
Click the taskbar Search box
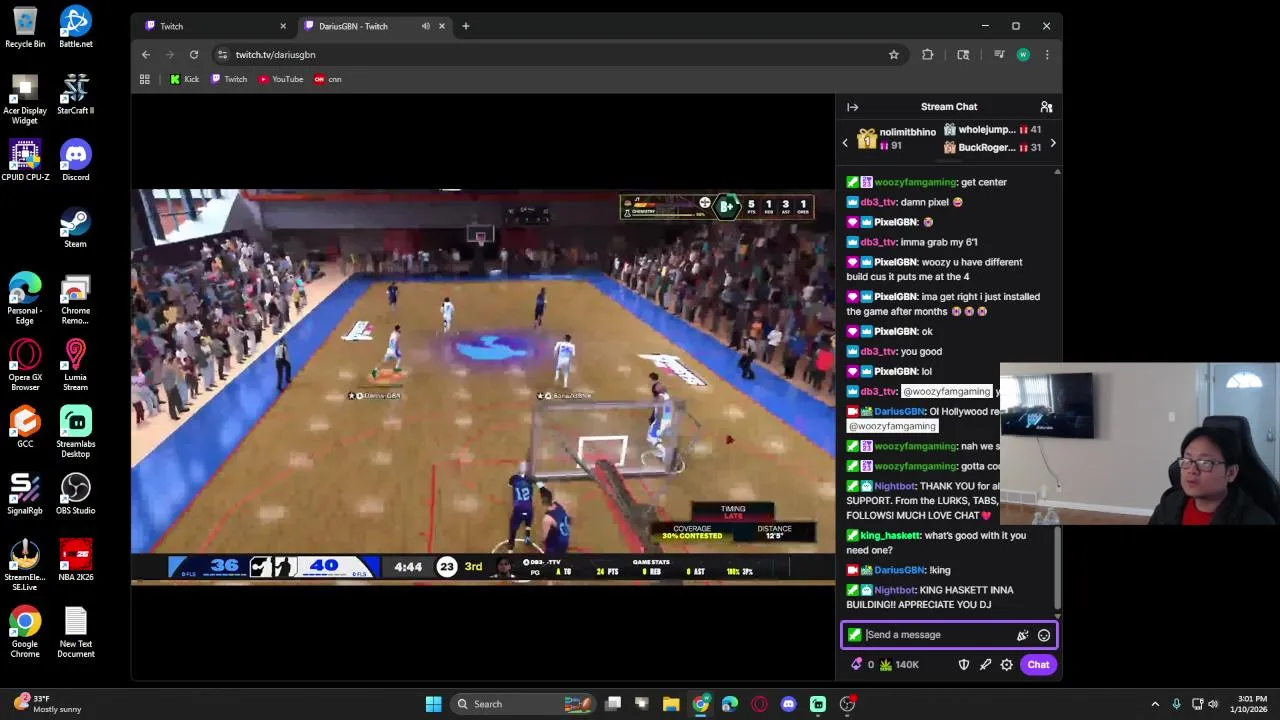click(x=523, y=704)
